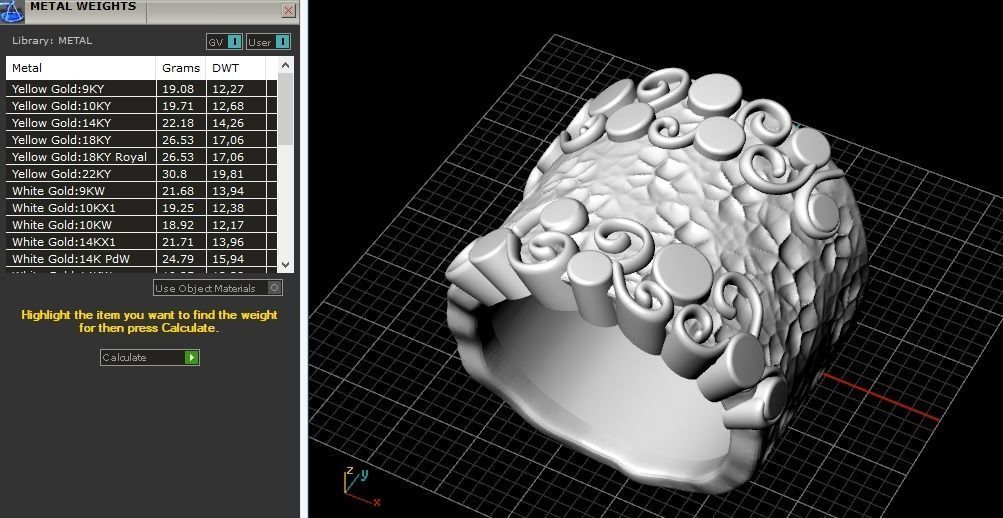Click the Metal column header
Image resolution: width=1003 pixels, height=518 pixels.
pos(81,68)
